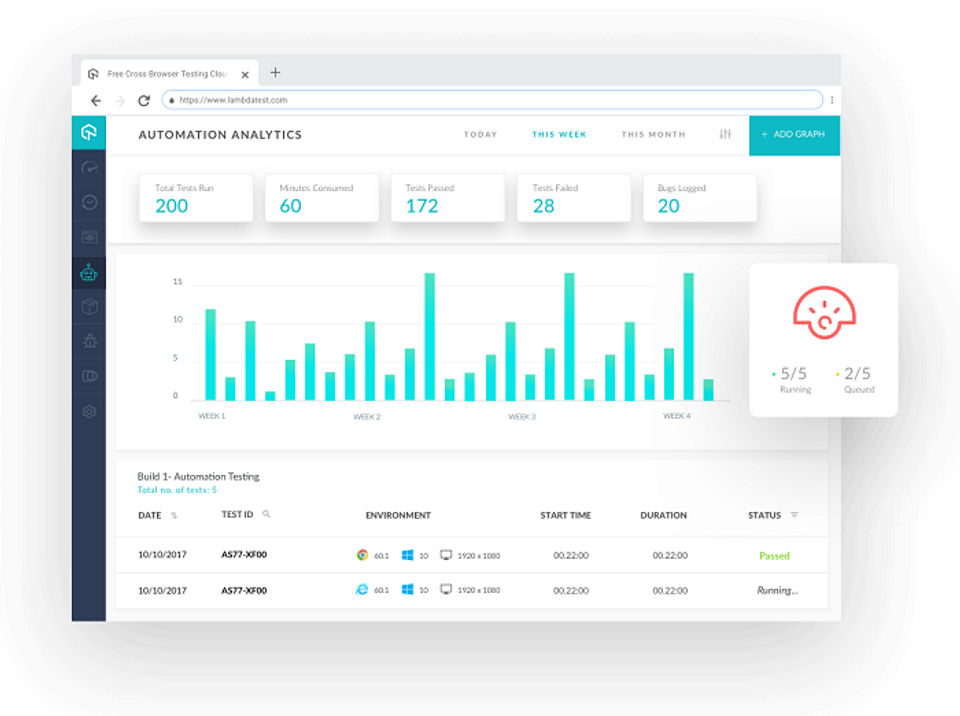Click the tallest bar in Week 2
The image size is (960, 716).
tap(430, 337)
